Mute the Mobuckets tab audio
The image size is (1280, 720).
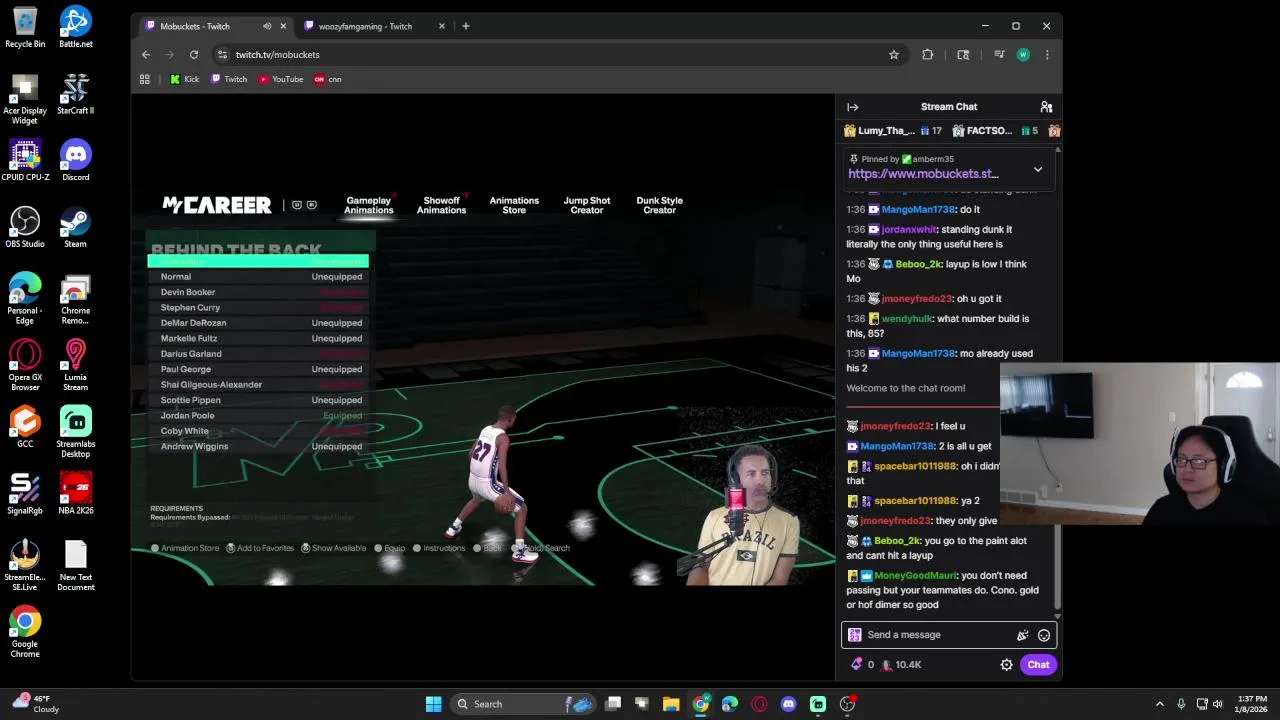pyautogui.click(x=266, y=26)
